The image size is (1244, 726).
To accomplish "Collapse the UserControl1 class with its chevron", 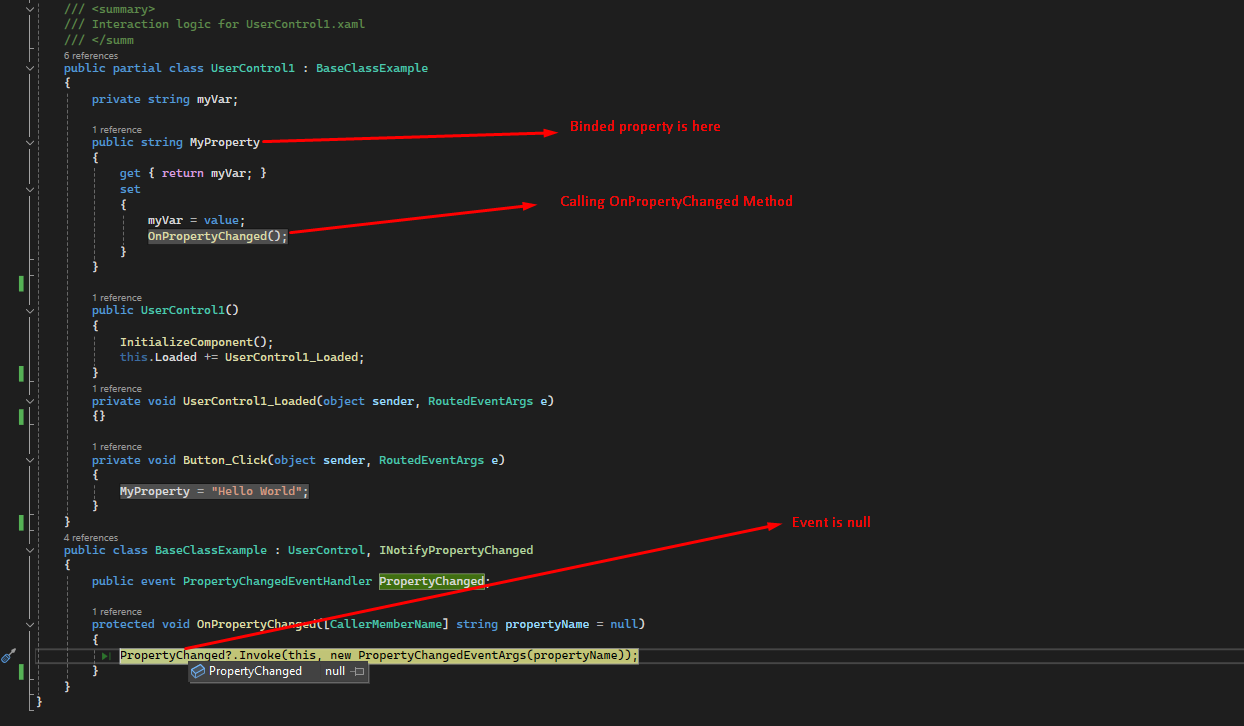I will point(30,67).
